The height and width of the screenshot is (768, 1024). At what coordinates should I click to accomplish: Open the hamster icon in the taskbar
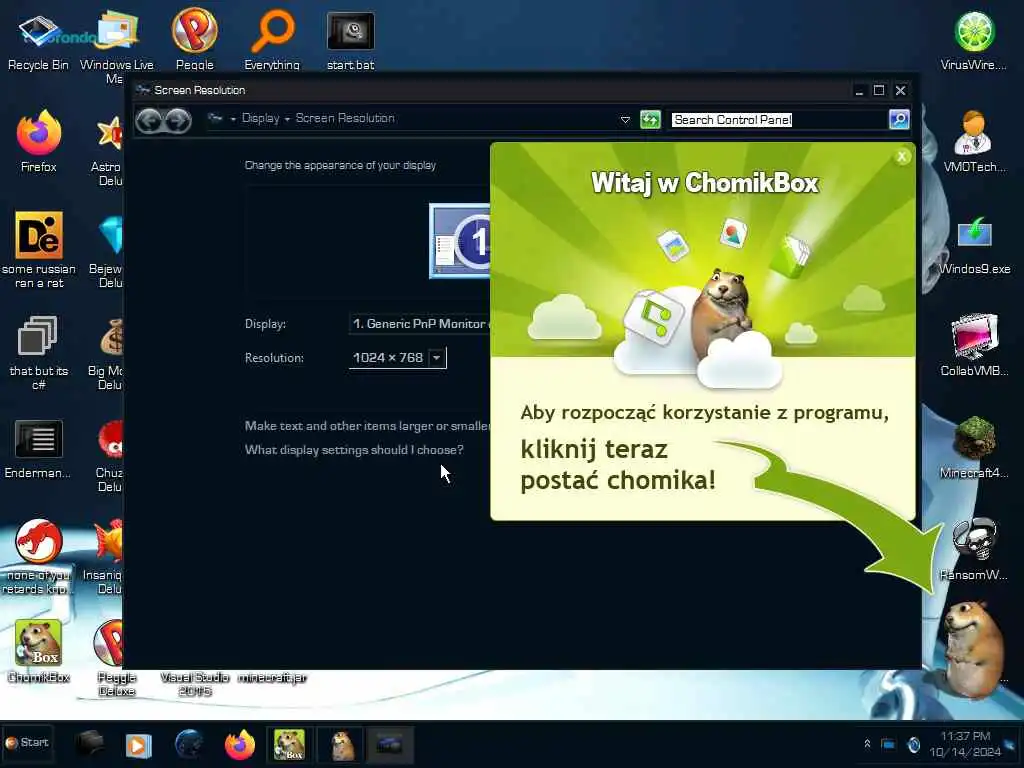tap(341, 744)
